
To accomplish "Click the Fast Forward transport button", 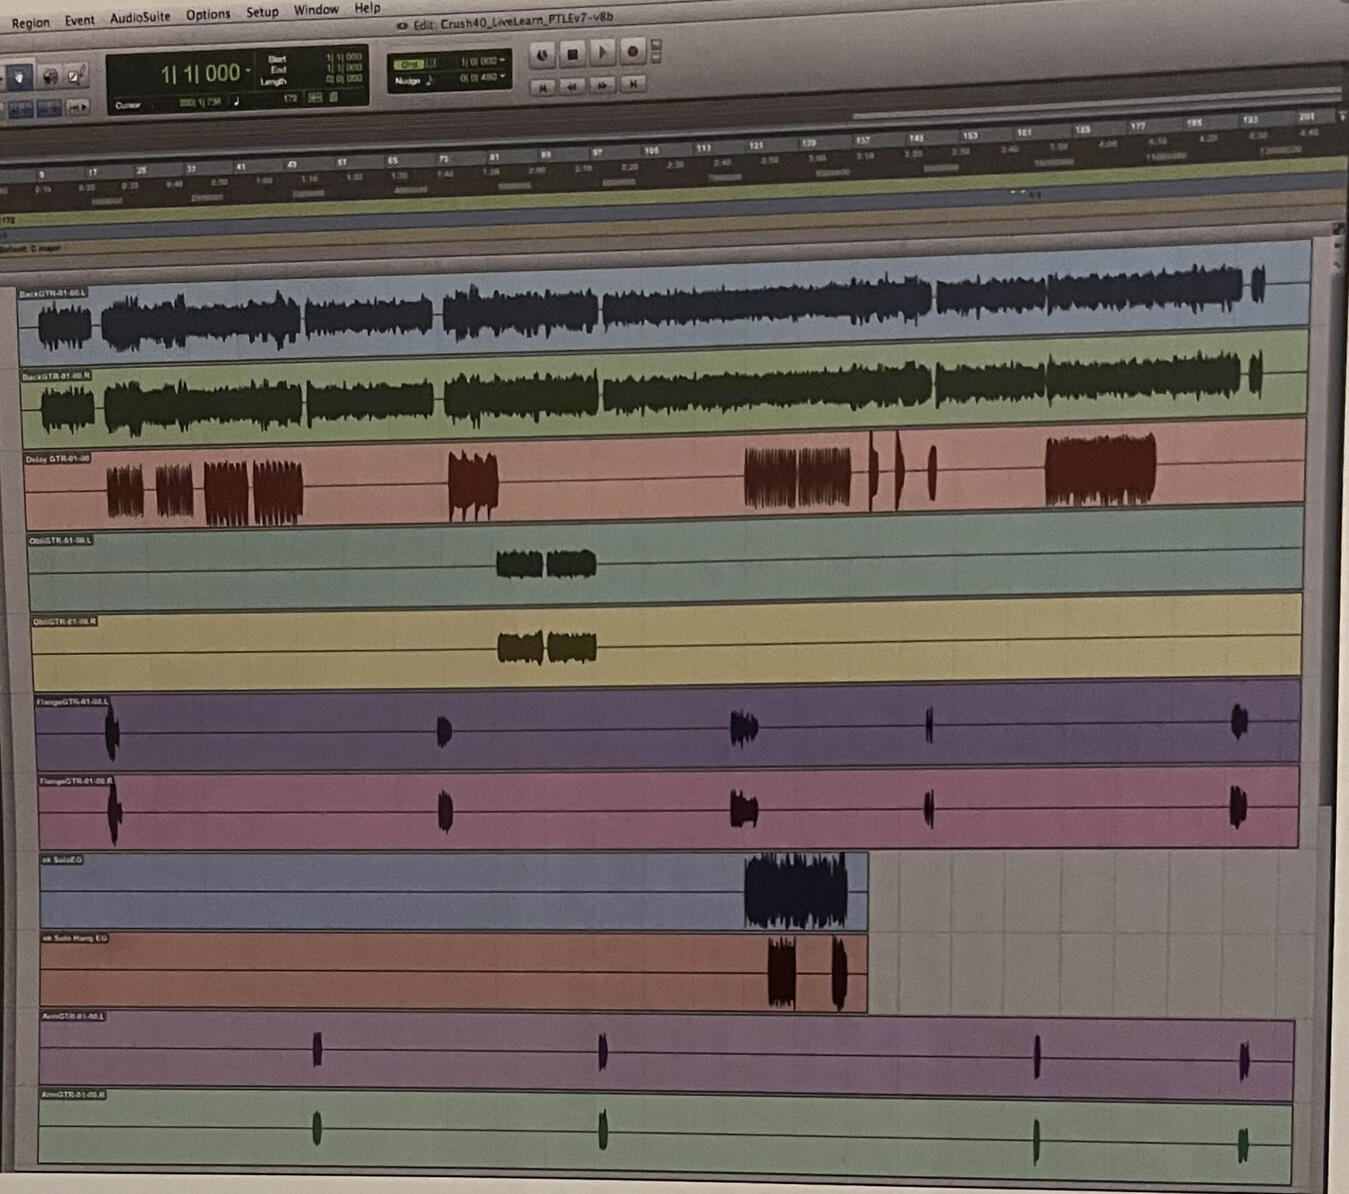I will pos(602,86).
